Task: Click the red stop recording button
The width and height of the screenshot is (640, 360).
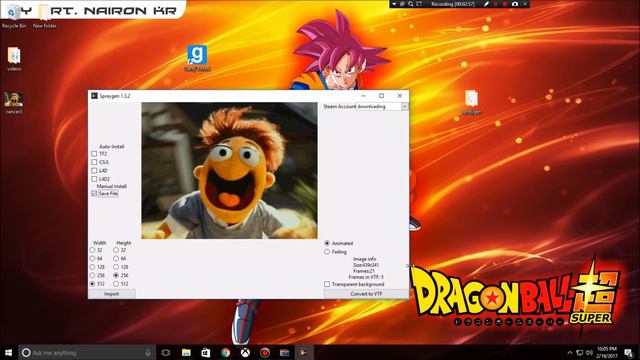Action: point(505,4)
